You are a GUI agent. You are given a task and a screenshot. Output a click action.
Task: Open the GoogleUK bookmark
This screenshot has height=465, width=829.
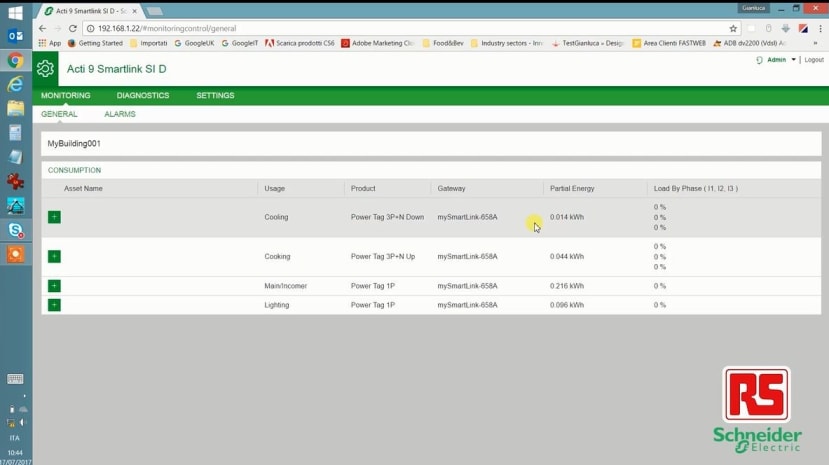(x=194, y=43)
